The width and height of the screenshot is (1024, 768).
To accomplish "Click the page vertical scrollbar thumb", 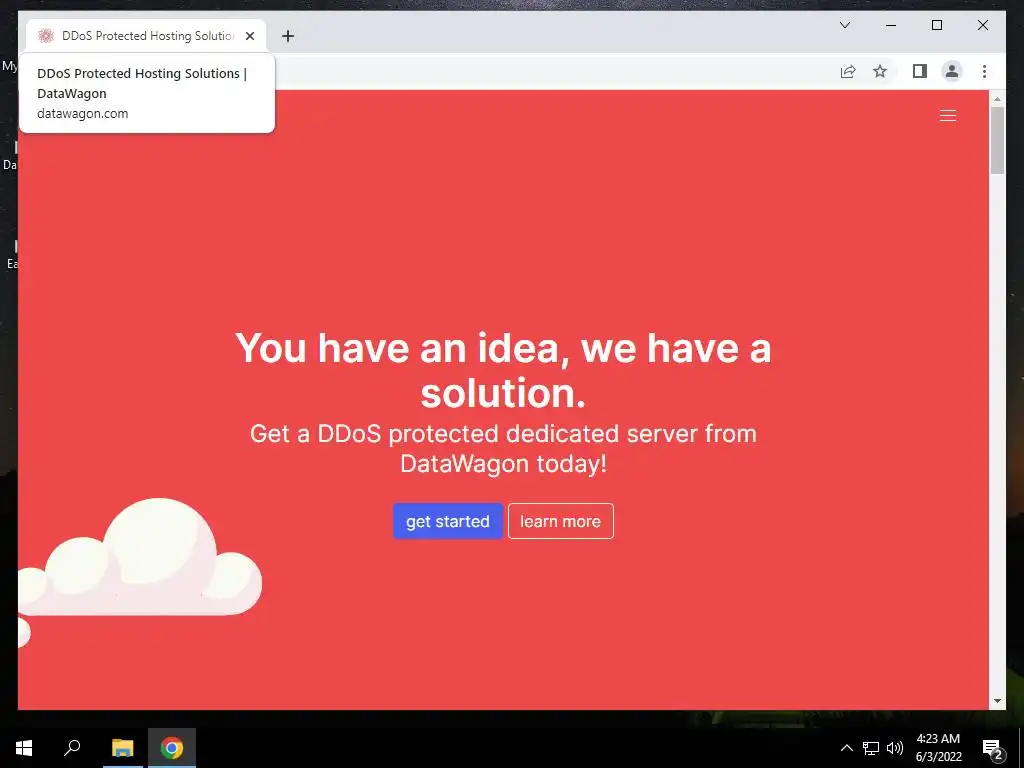I will pyautogui.click(x=997, y=140).
